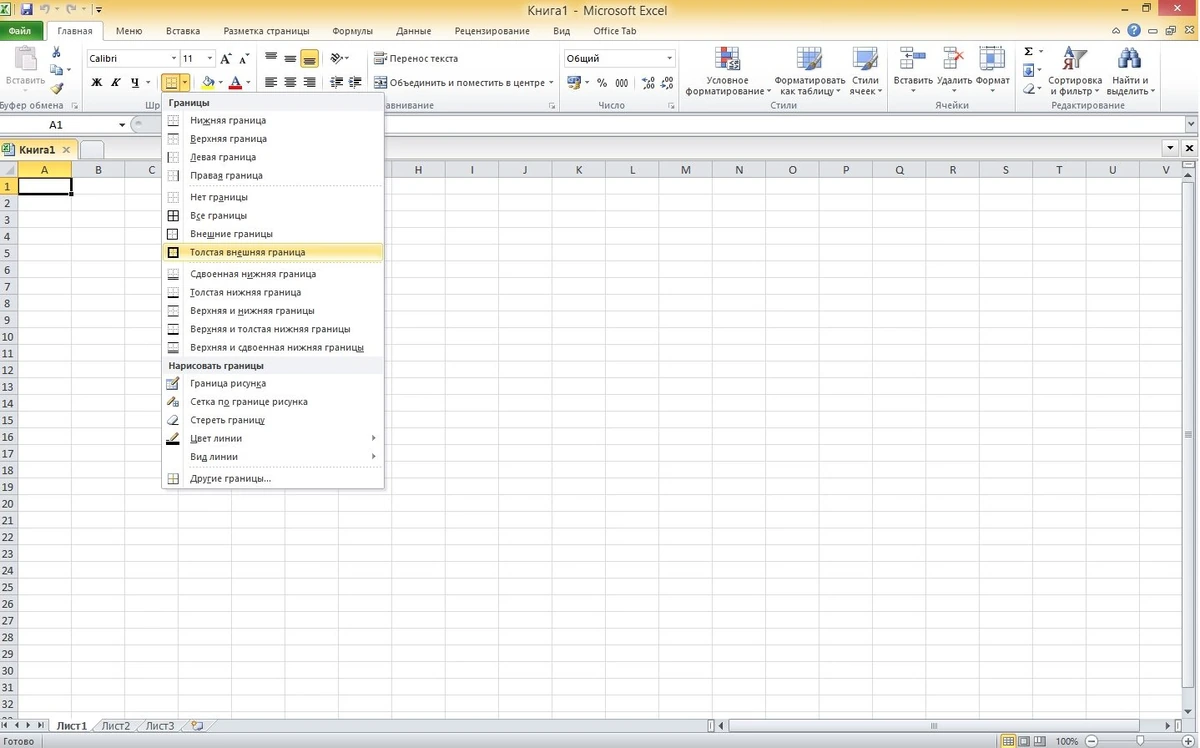This screenshot has height=748, width=1200.
Task: Select Толстая внешняя граница entry
Action: [272, 252]
